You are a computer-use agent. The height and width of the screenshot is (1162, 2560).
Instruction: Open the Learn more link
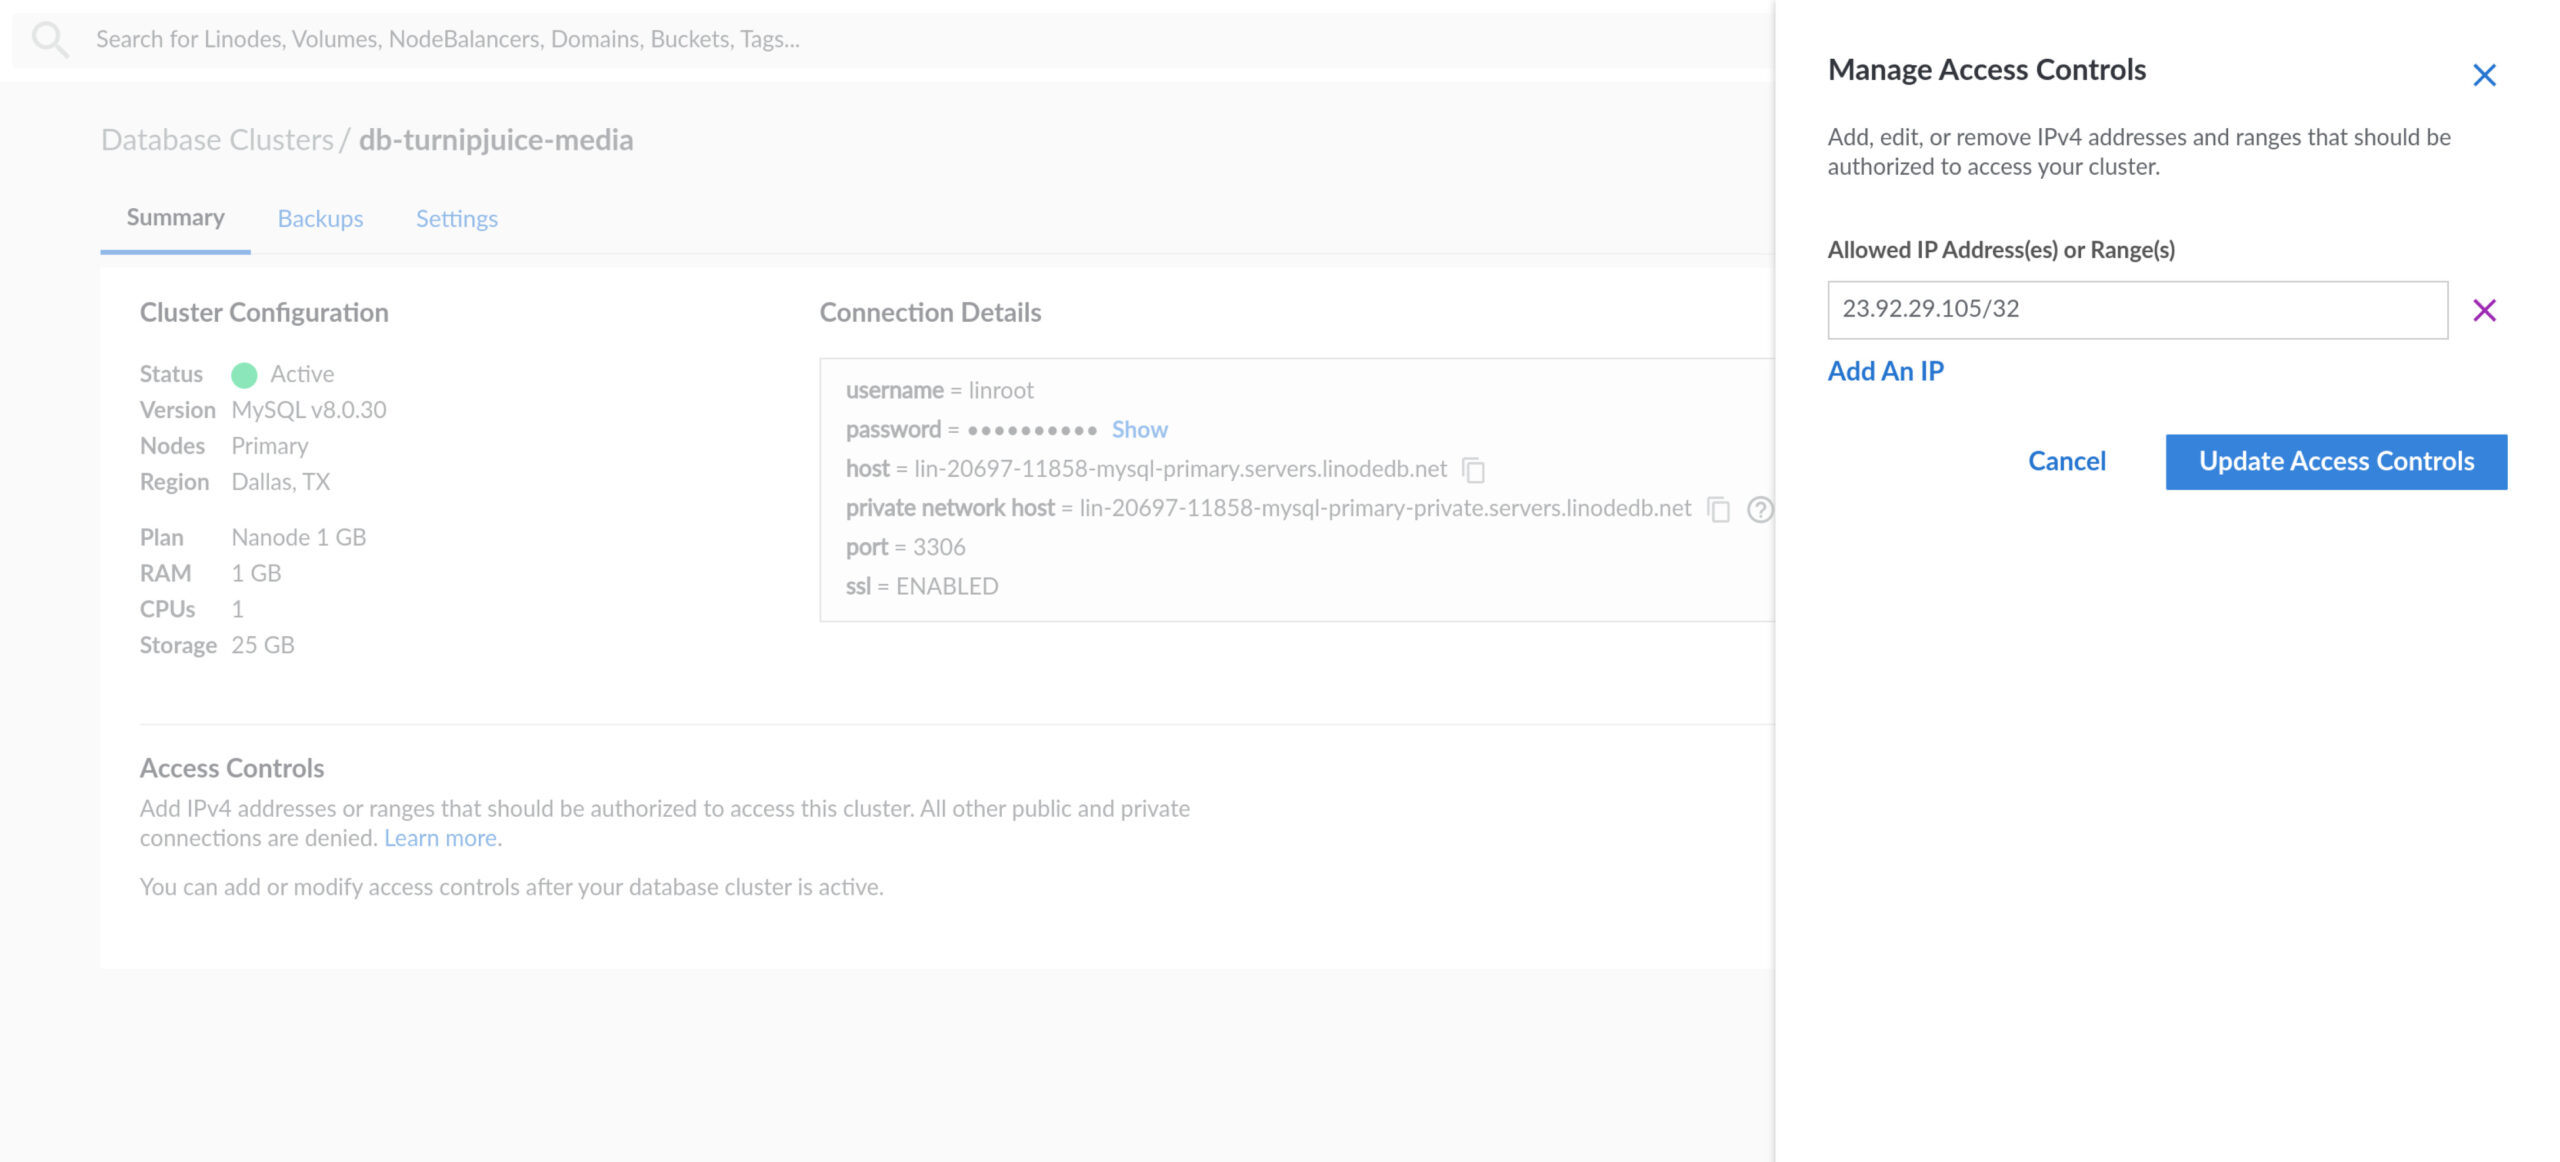pos(440,837)
